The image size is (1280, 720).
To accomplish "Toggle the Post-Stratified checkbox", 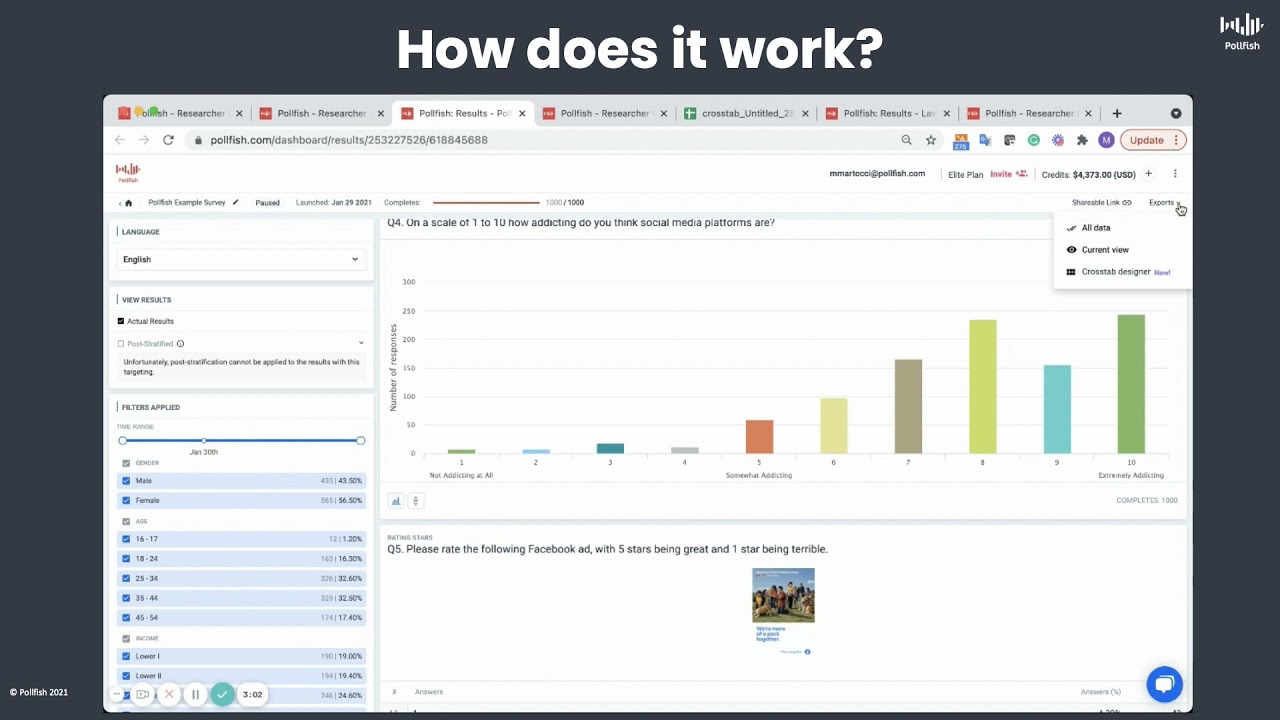I will coord(121,344).
